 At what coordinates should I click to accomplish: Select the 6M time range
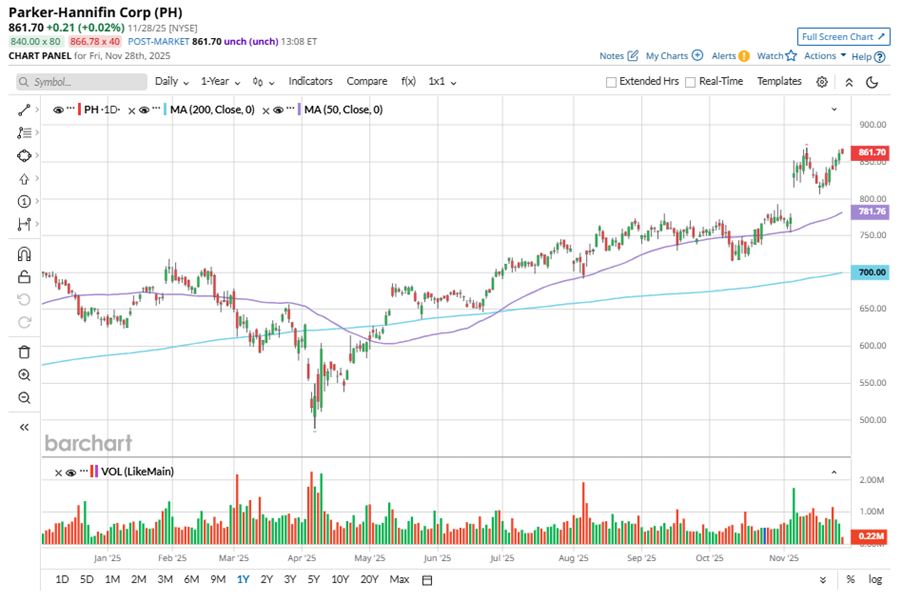pyautogui.click(x=191, y=580)
